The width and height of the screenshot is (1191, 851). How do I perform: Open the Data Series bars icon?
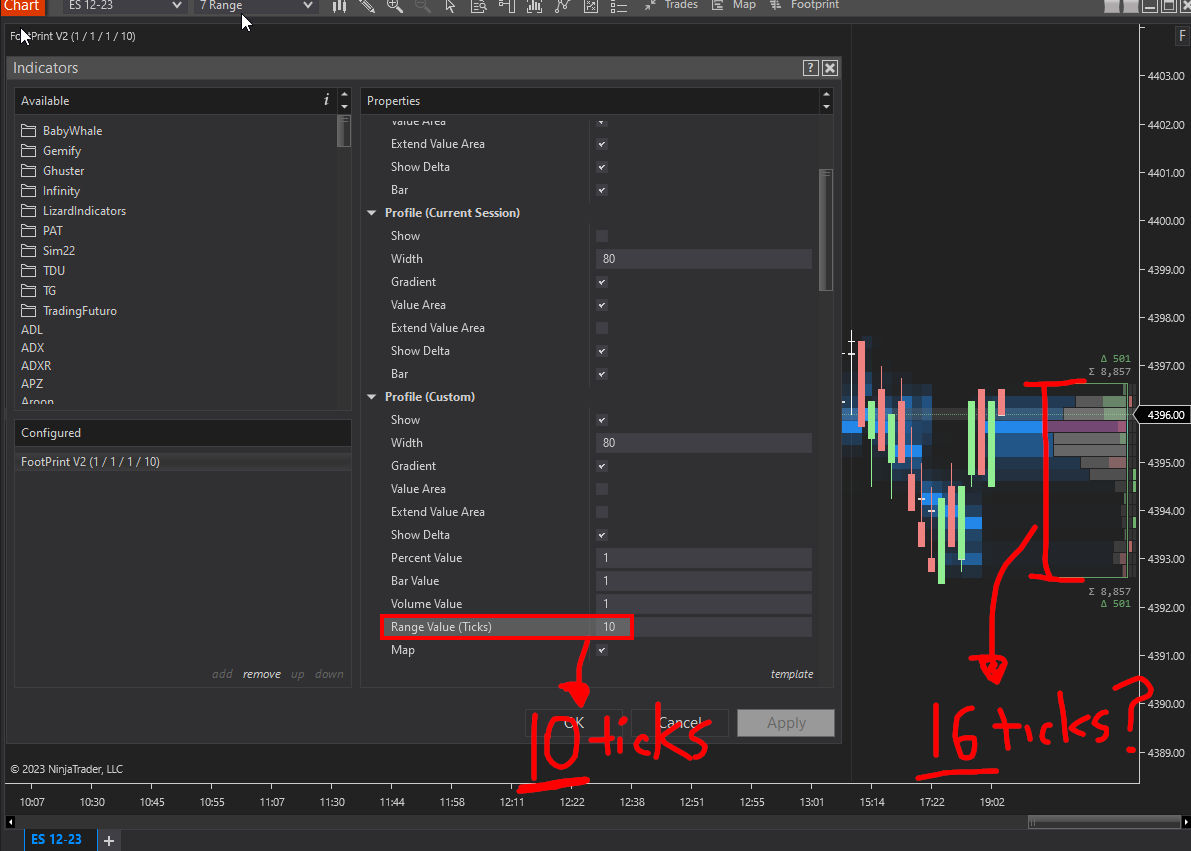535,6
